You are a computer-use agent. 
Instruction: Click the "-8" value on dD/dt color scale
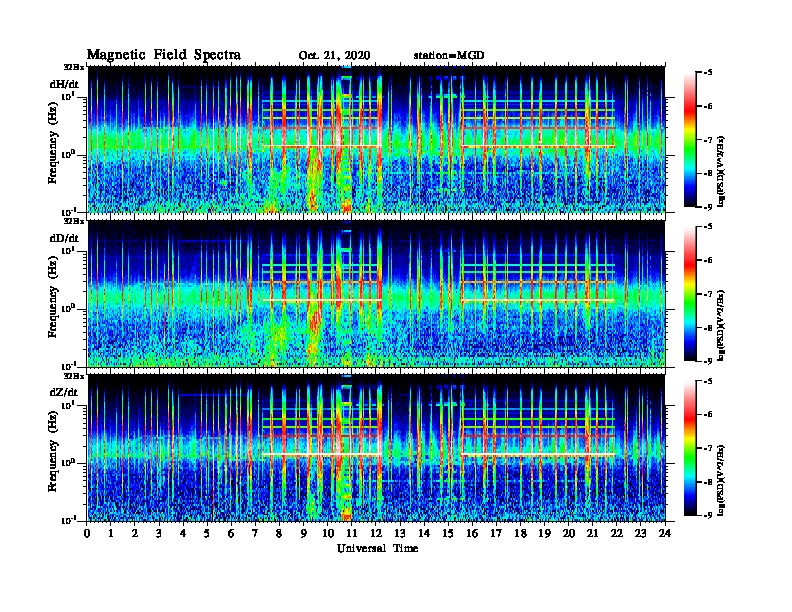pyautogui.click(x=708, y=327)
